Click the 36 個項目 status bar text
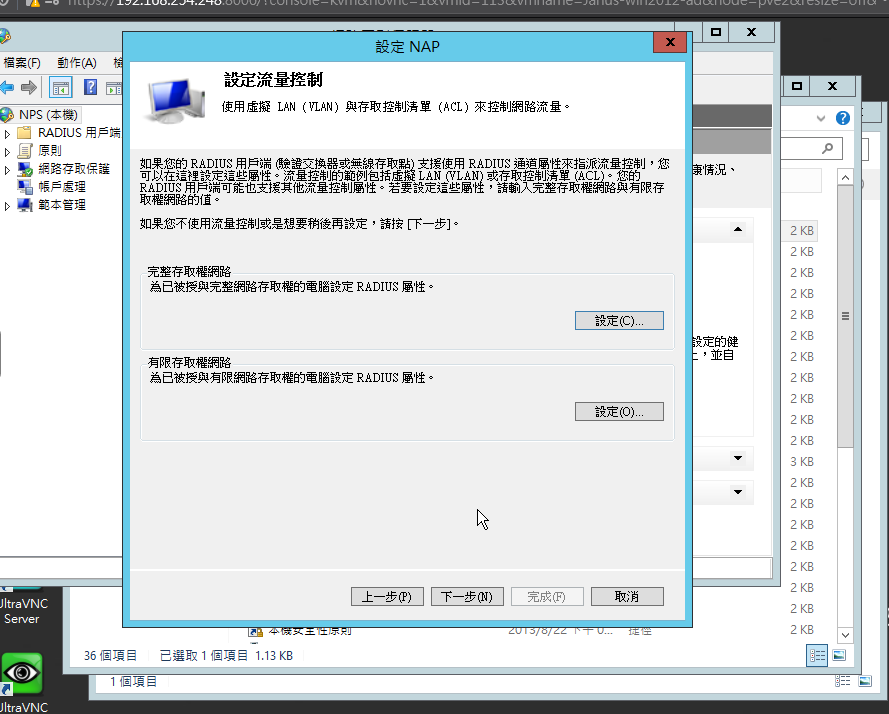889x714 pixels. 111,656
